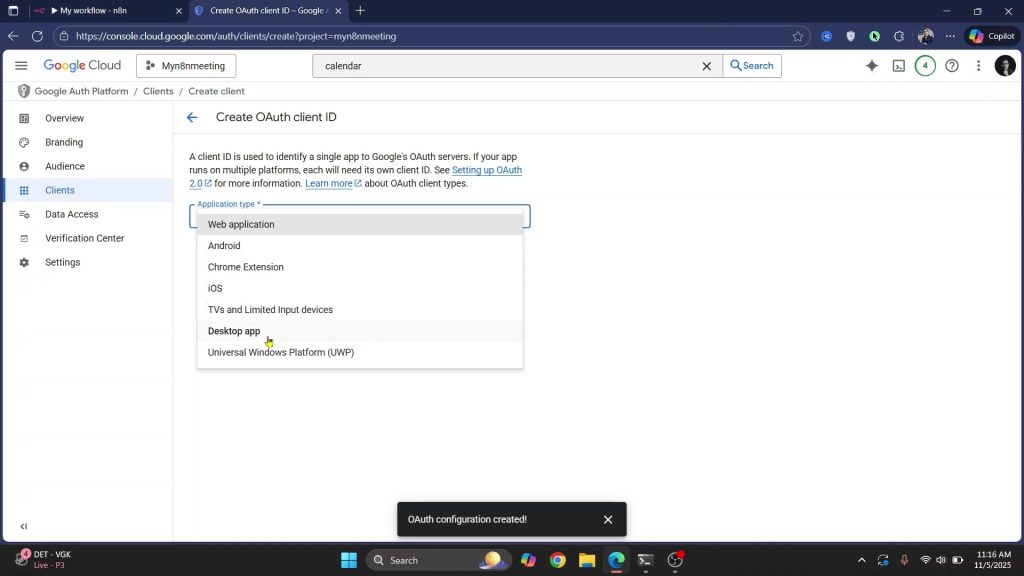Viewport: 1024px width, 576px height.
Task: Open the Google Cloud navigation hamburger menu
Action: (x=21, y=66)
